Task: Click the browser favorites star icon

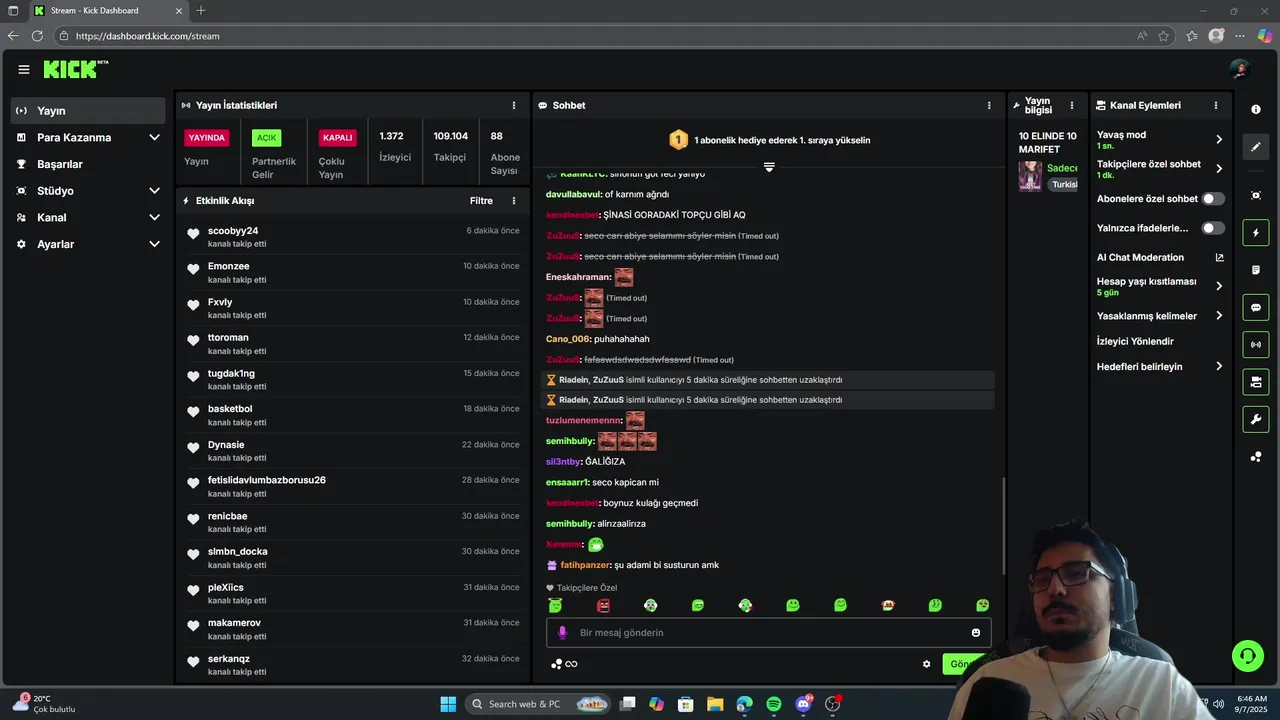Action: point(1164,35)
